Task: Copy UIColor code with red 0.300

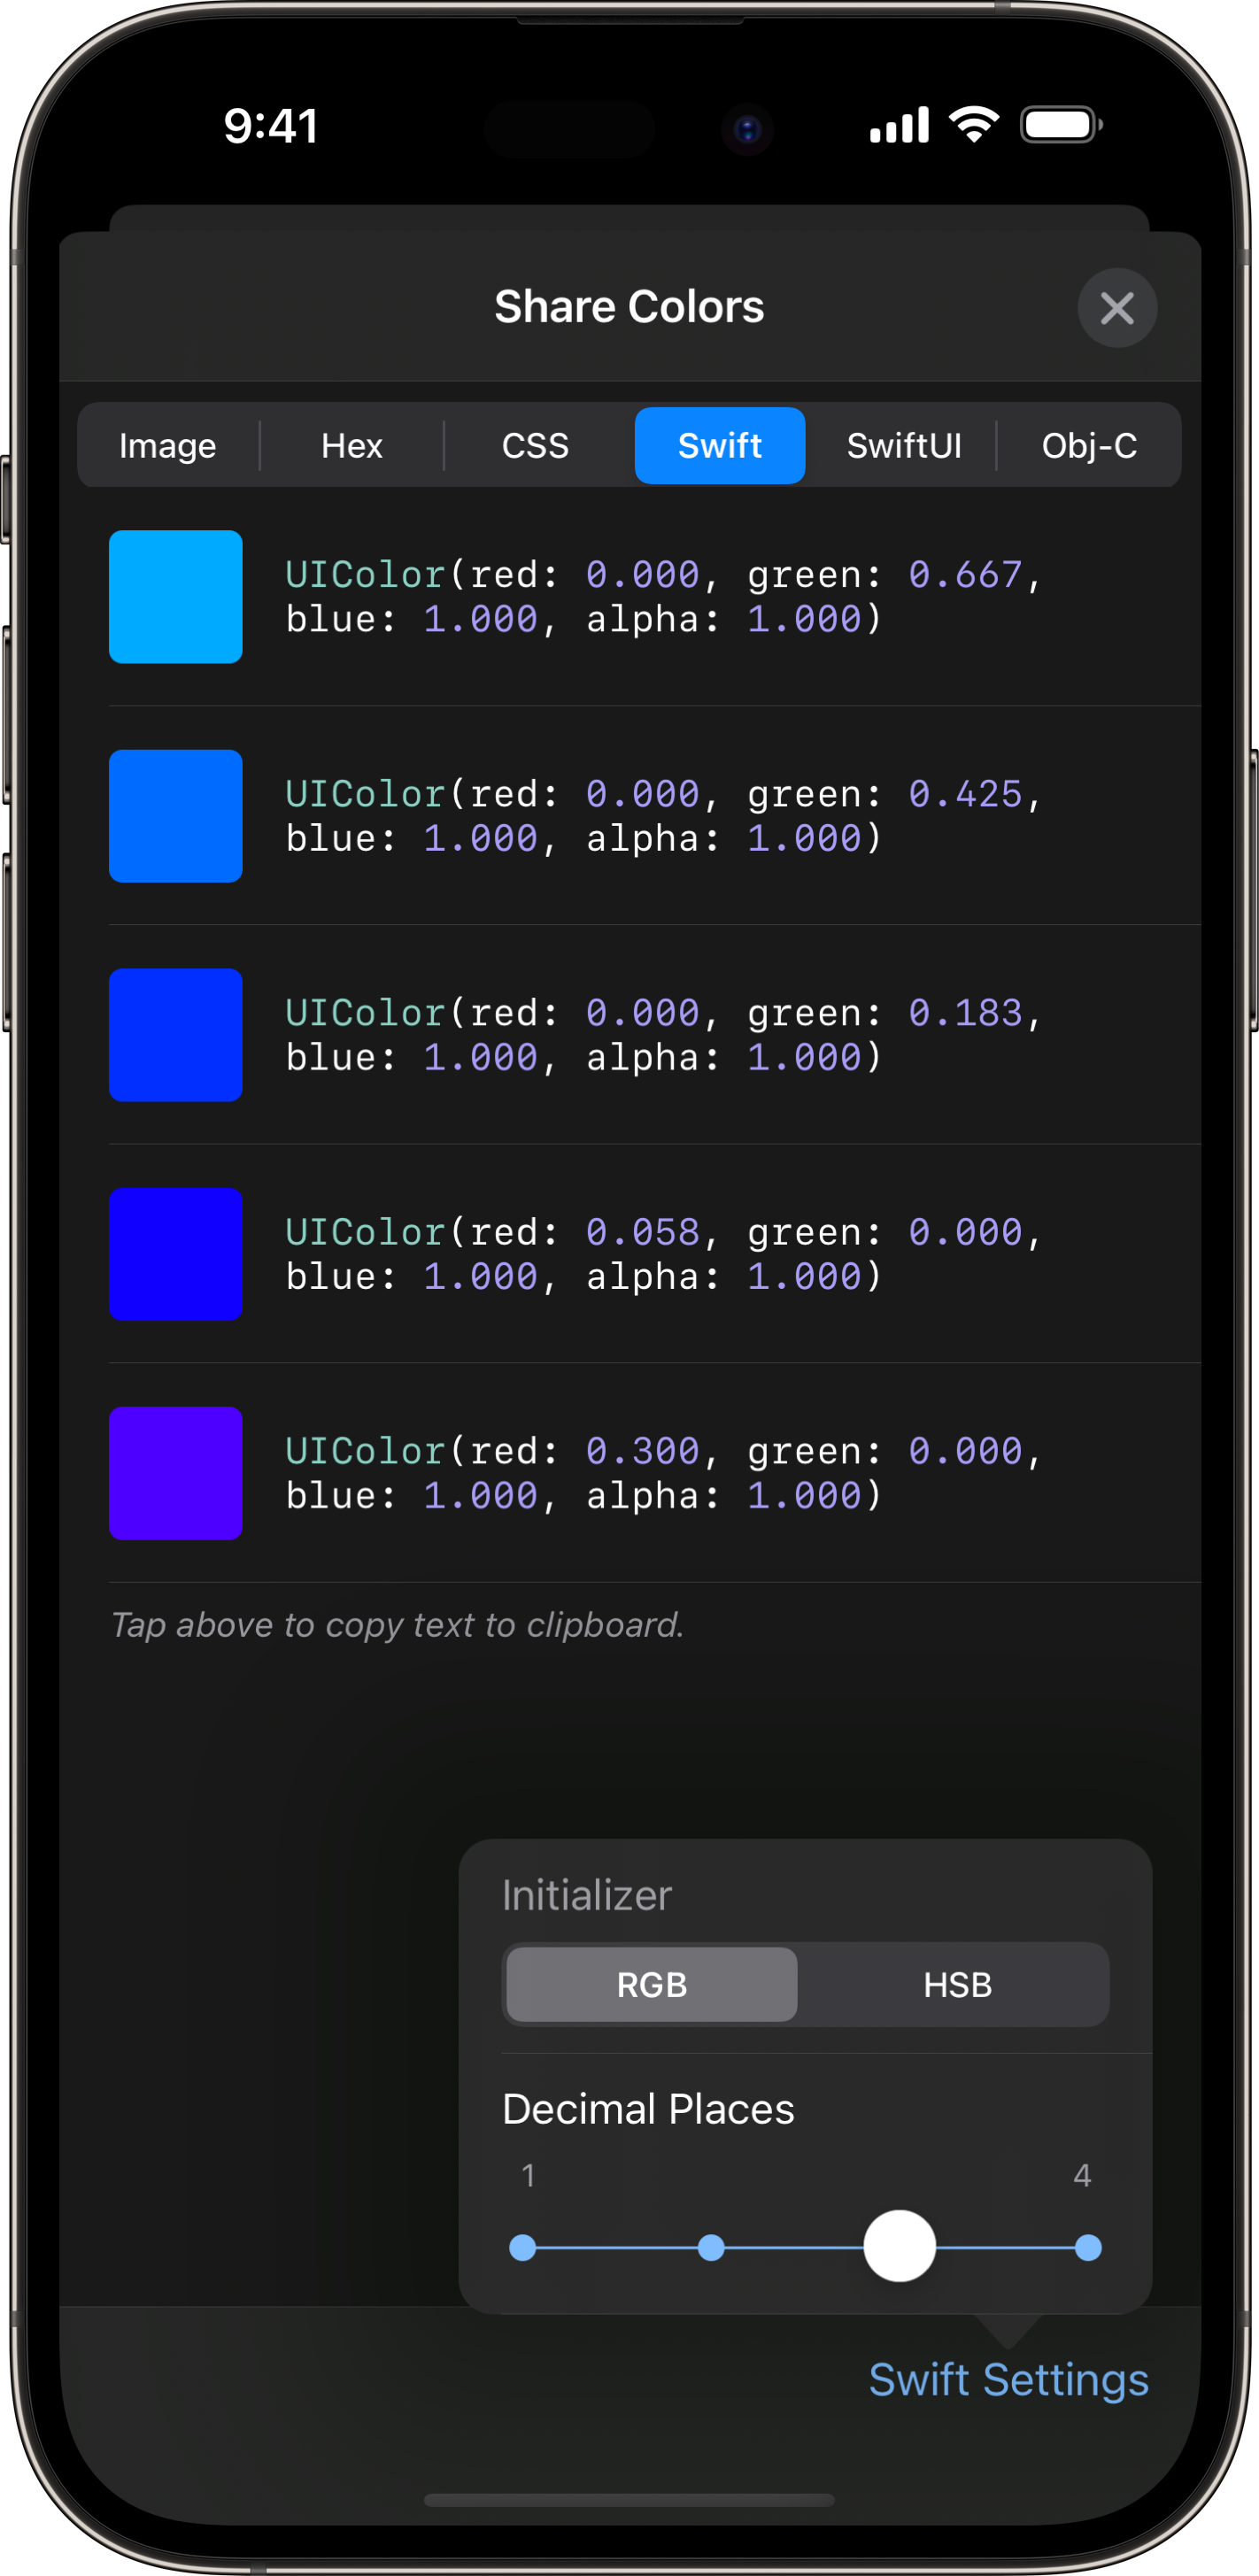Action: [664, 1473]
